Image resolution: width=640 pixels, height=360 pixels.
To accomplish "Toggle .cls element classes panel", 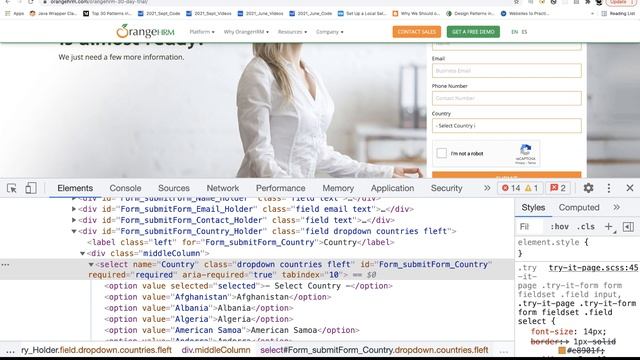I will coord(586,227).
